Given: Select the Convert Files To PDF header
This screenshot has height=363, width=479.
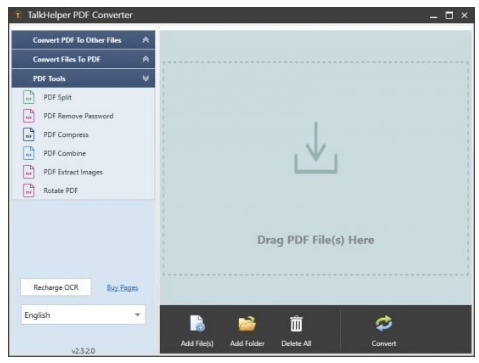Looking at the screenshot, I should [83, 59].
